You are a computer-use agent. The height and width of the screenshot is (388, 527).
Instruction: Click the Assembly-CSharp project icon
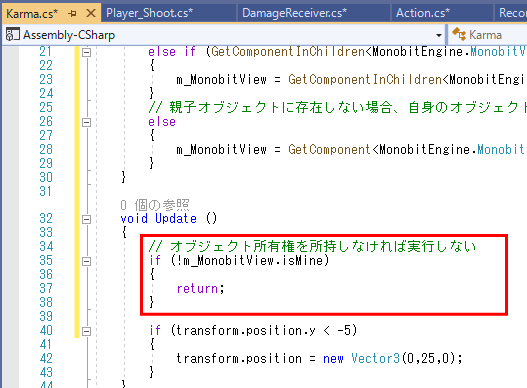tap(13, 35)
